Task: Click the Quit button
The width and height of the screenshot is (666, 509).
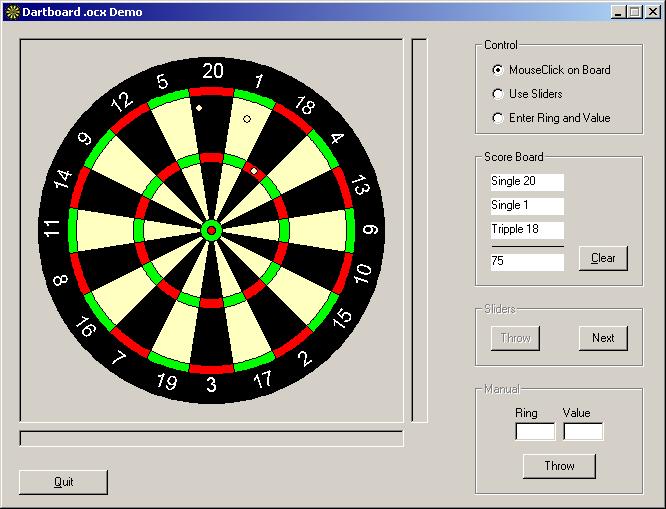Action: coord(63,482)
